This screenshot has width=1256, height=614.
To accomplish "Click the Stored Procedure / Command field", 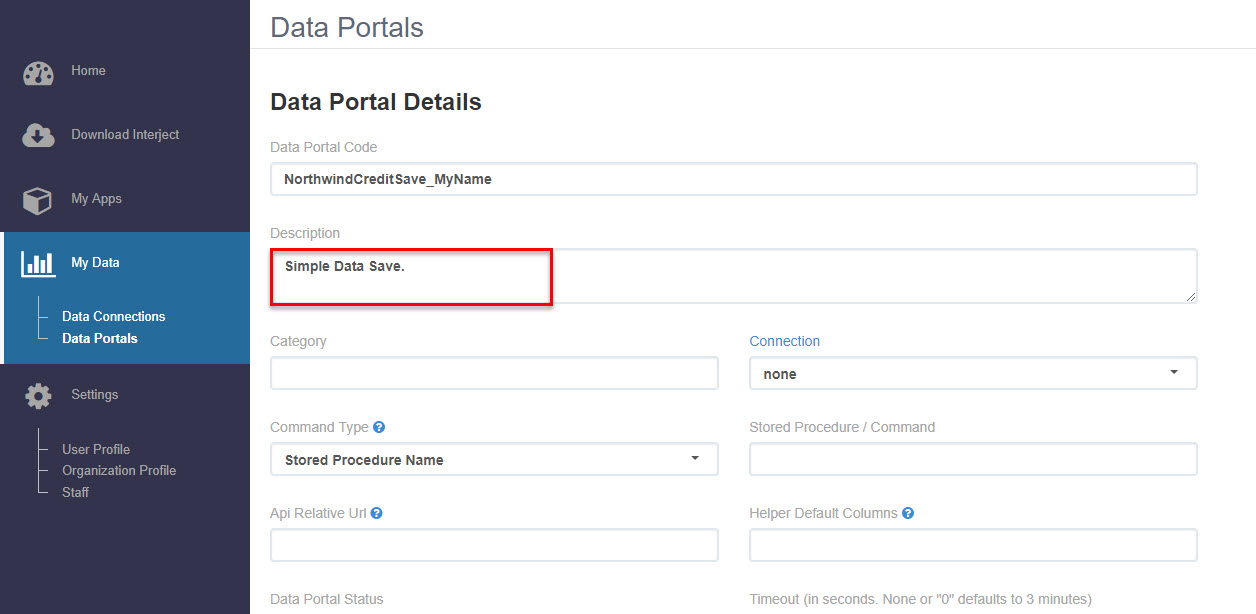I will (973, 459).
